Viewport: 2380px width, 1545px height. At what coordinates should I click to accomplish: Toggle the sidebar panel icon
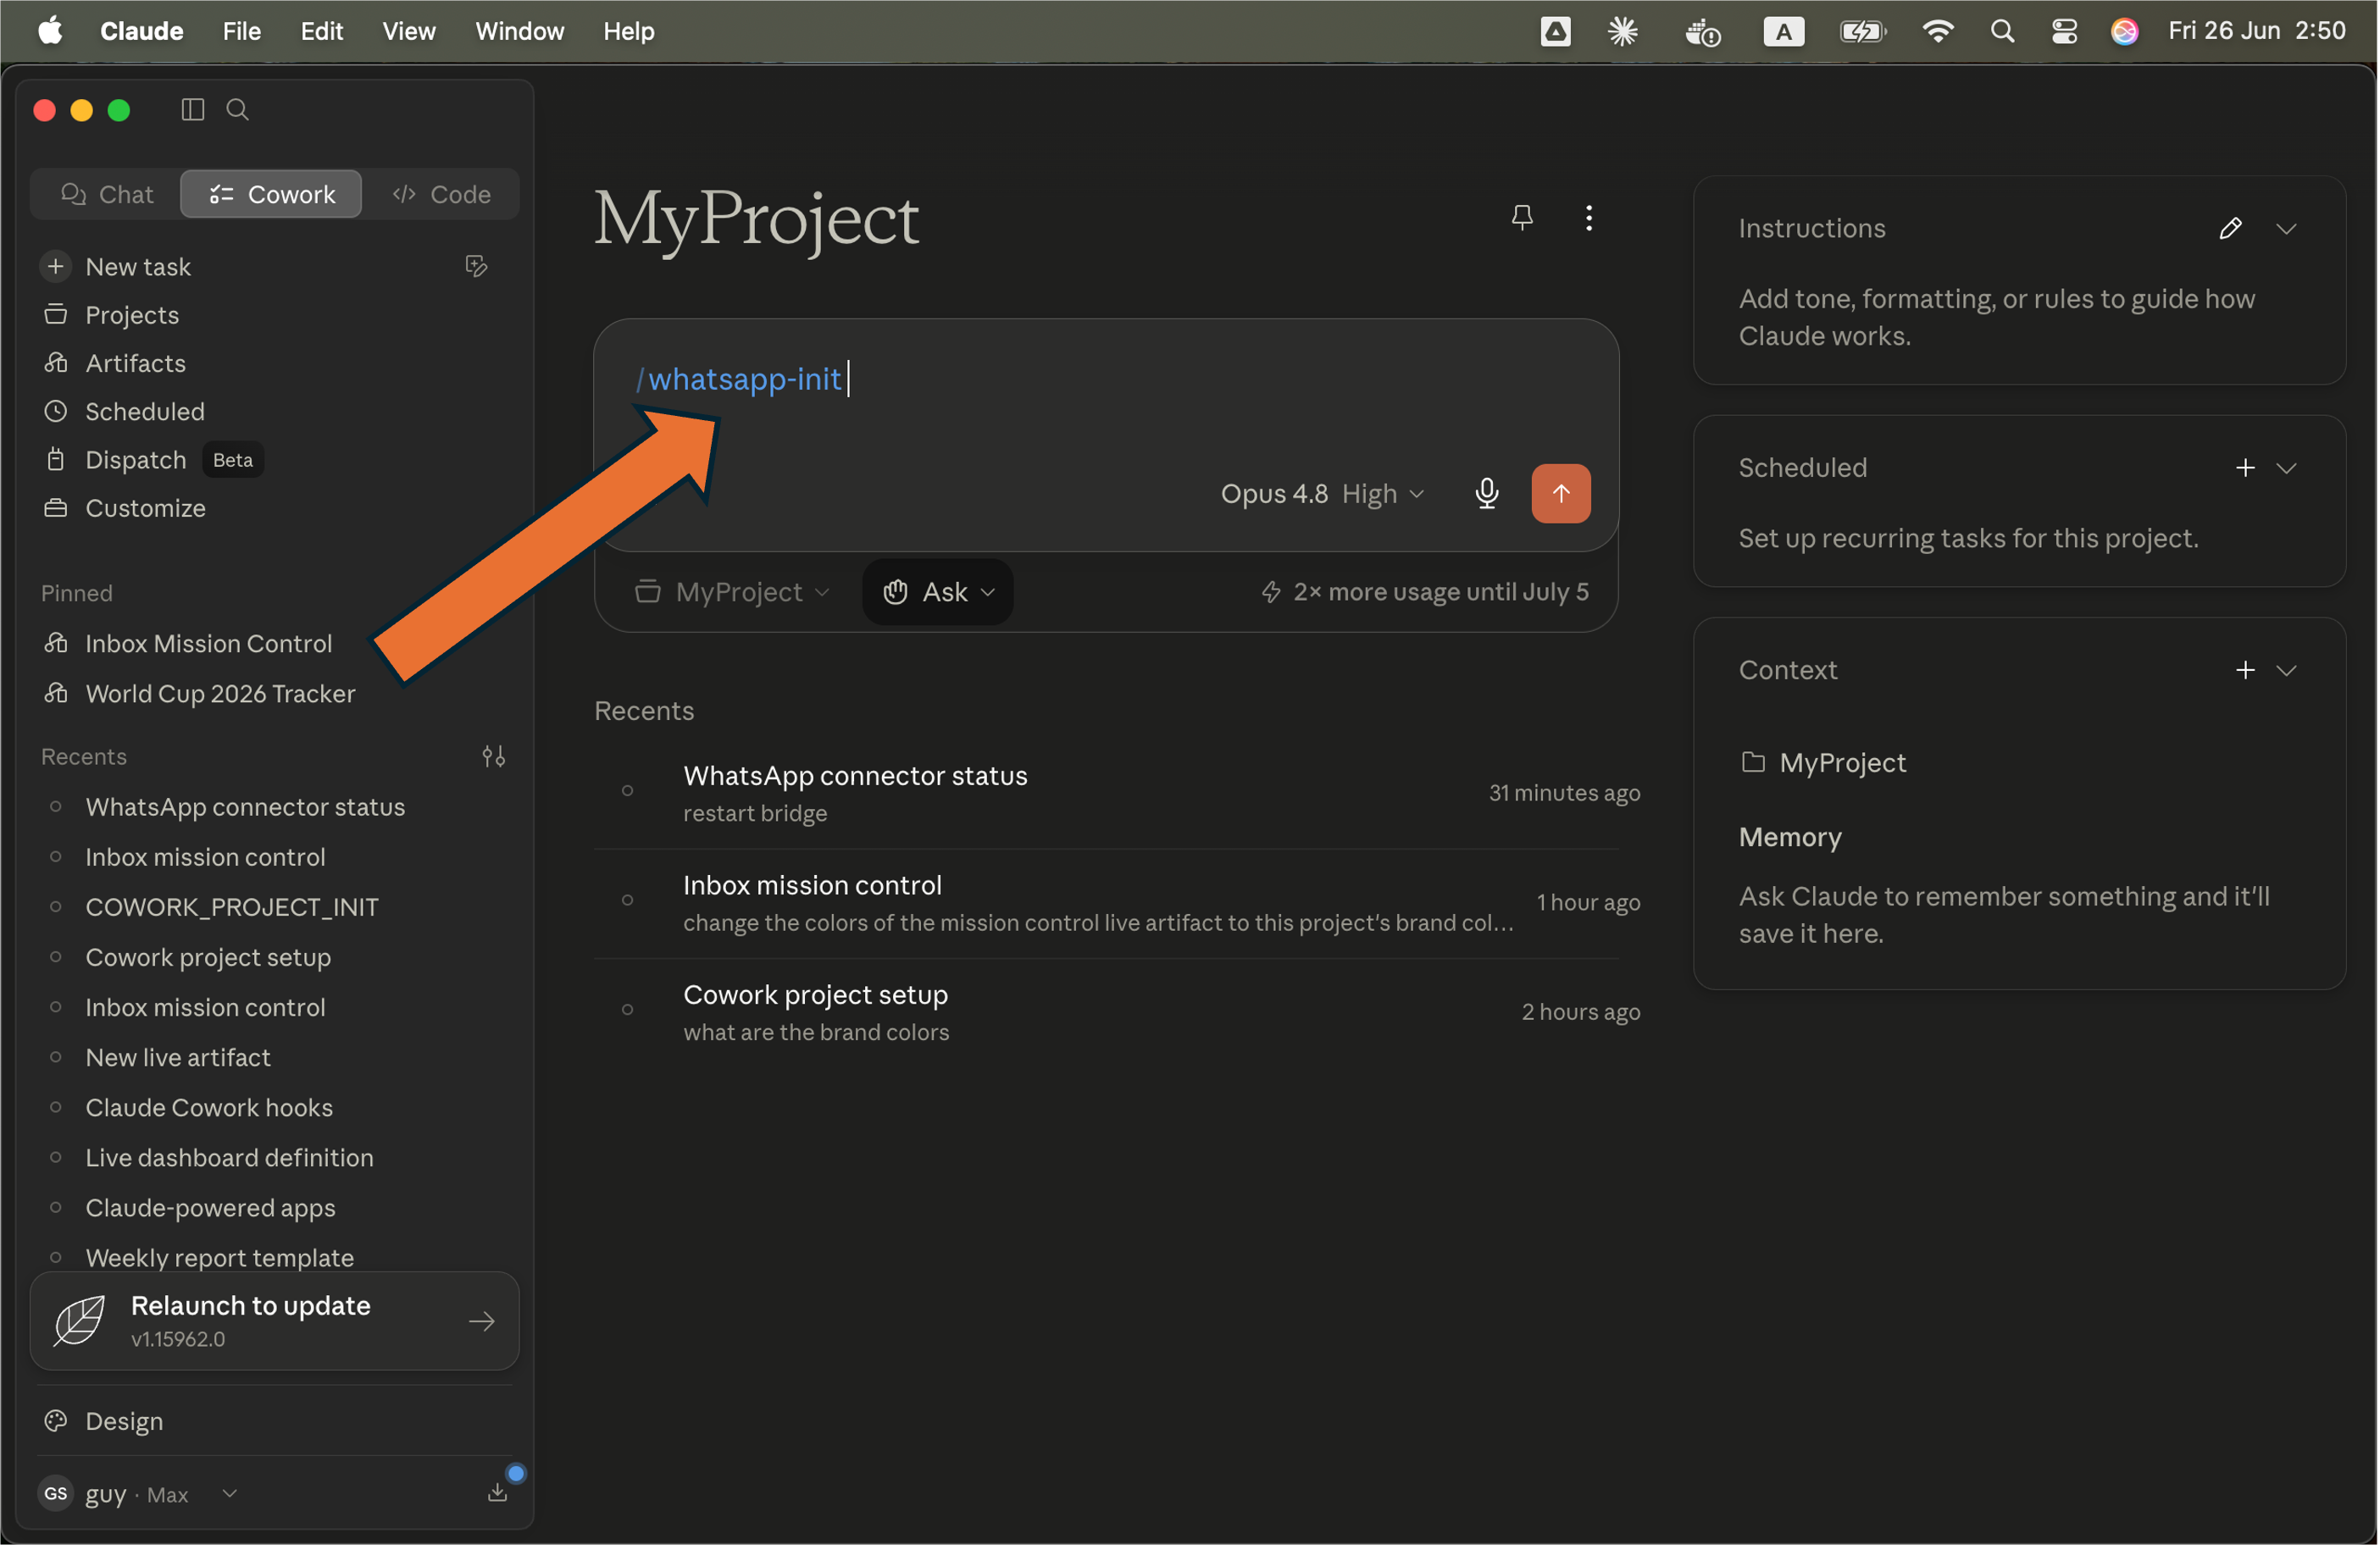193,109
